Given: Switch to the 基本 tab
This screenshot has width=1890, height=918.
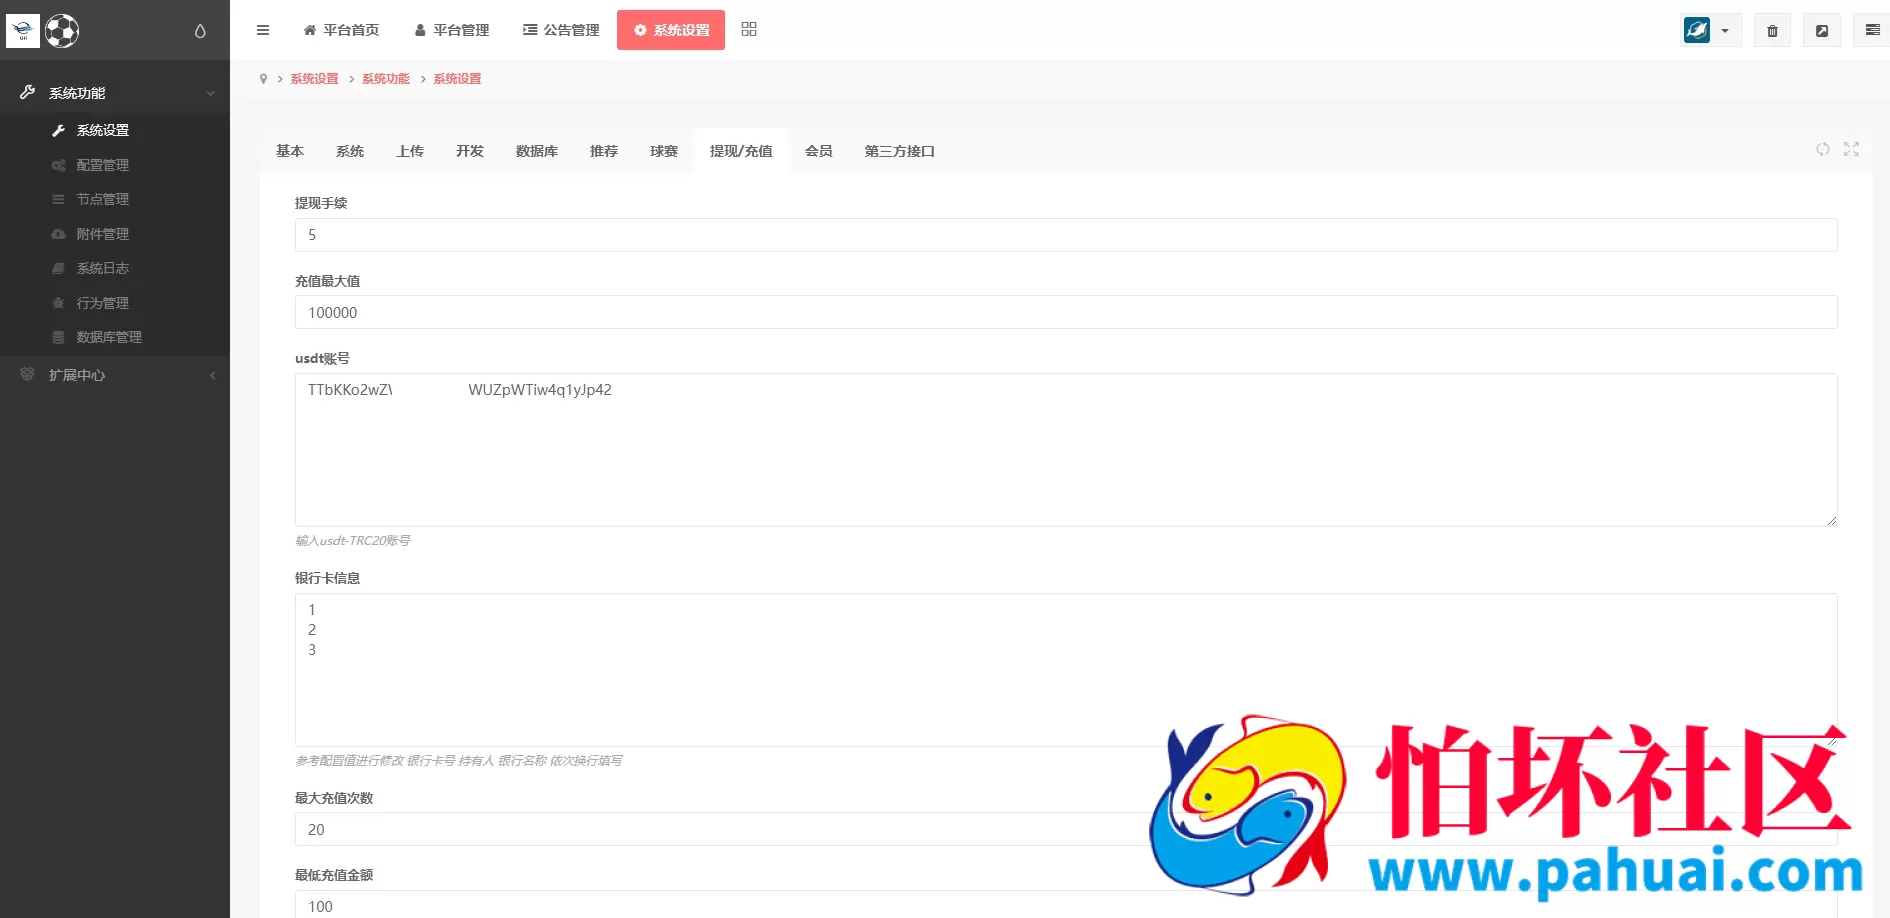Looking at the screenshot, I should 290,151.
